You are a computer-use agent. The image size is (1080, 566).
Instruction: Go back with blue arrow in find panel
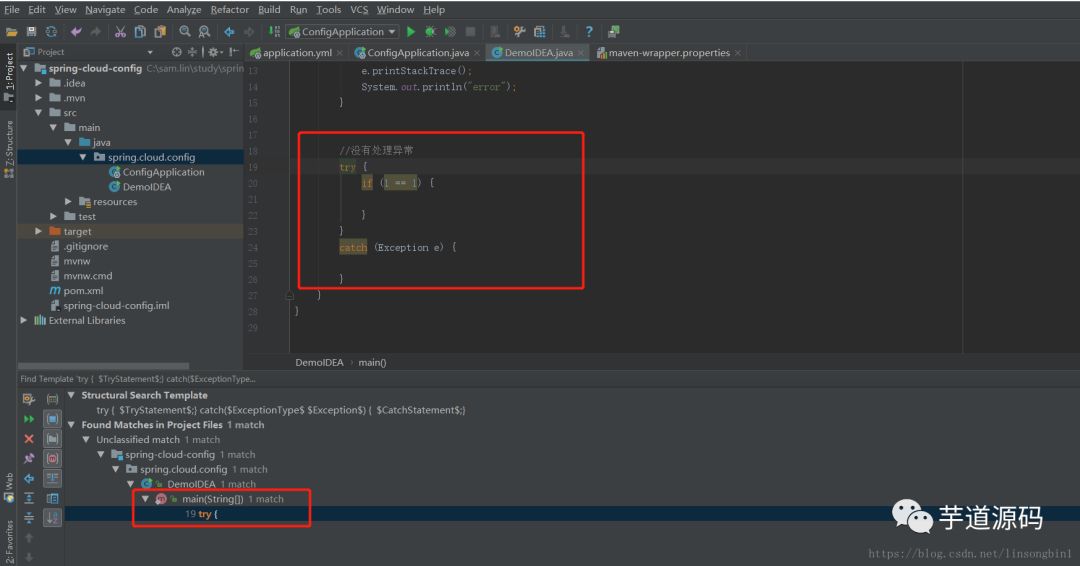(x=29, y=479)
